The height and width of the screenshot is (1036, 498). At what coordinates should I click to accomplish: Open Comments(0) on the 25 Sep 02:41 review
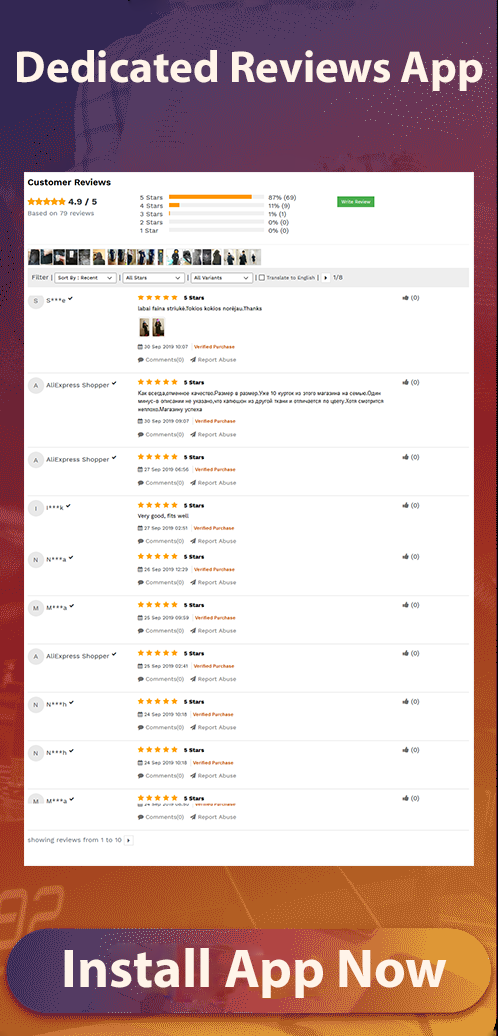click(x=161, y=679)
